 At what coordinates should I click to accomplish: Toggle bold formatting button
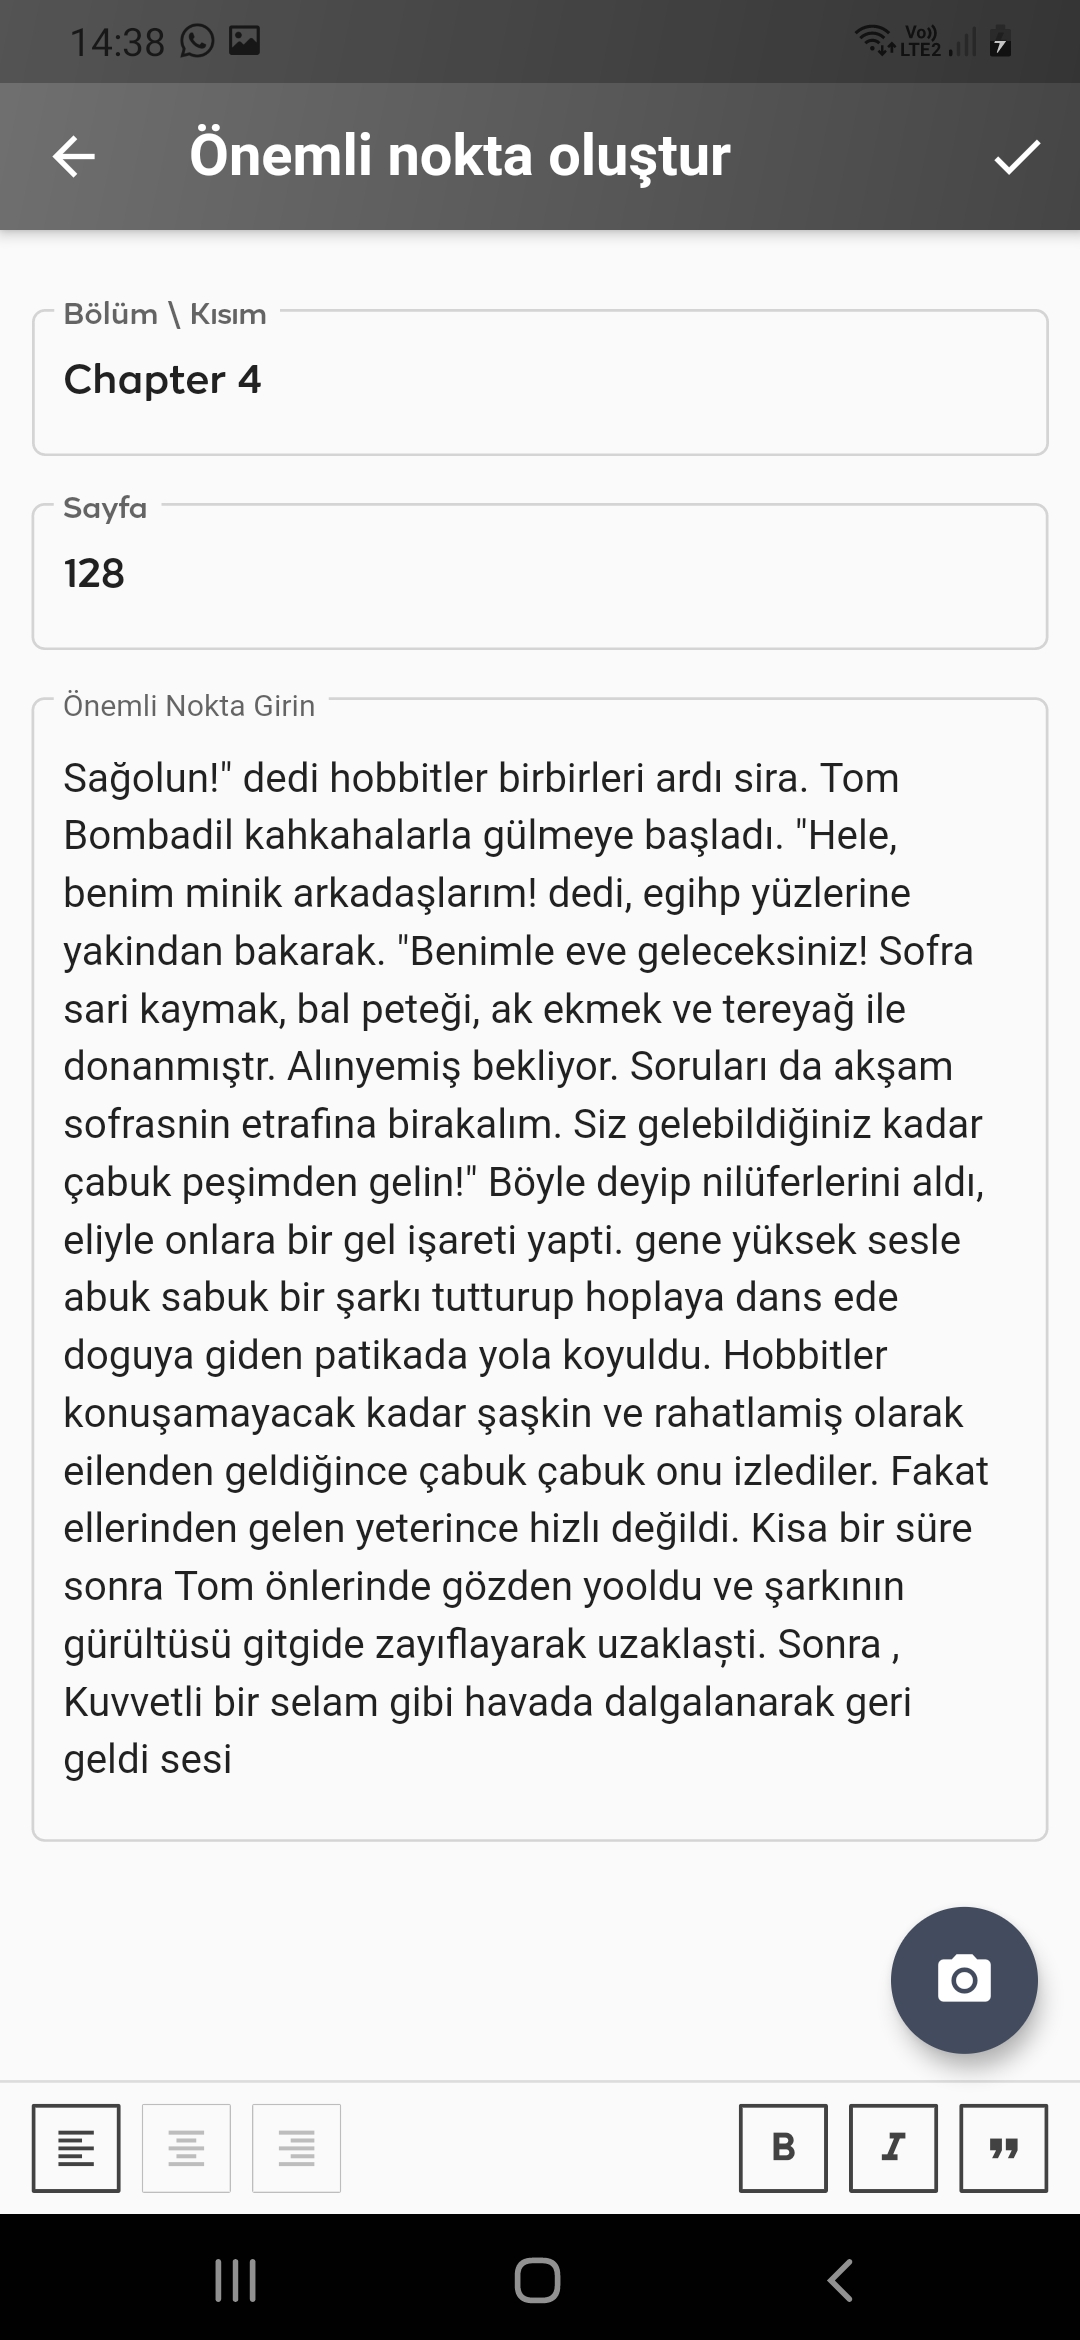click(x=783, y=2147)
